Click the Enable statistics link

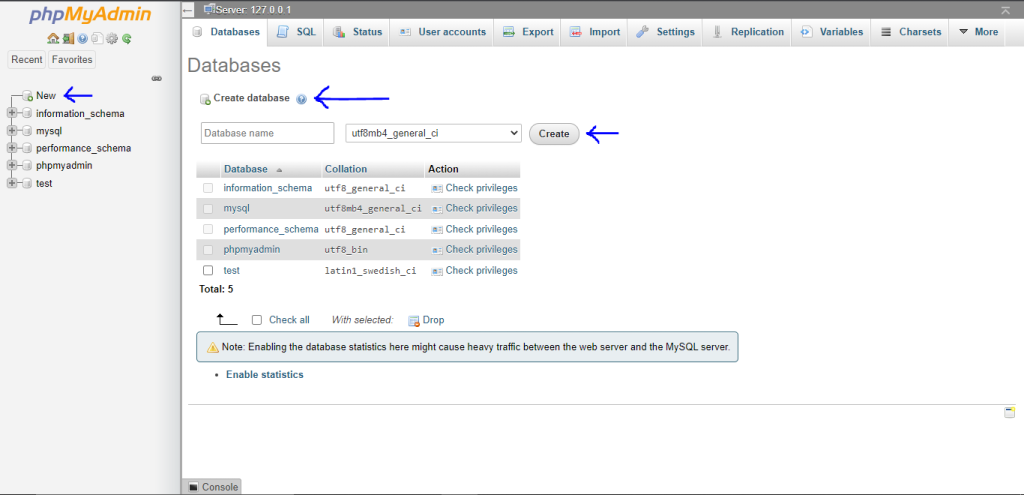click(x=264, y=375)
